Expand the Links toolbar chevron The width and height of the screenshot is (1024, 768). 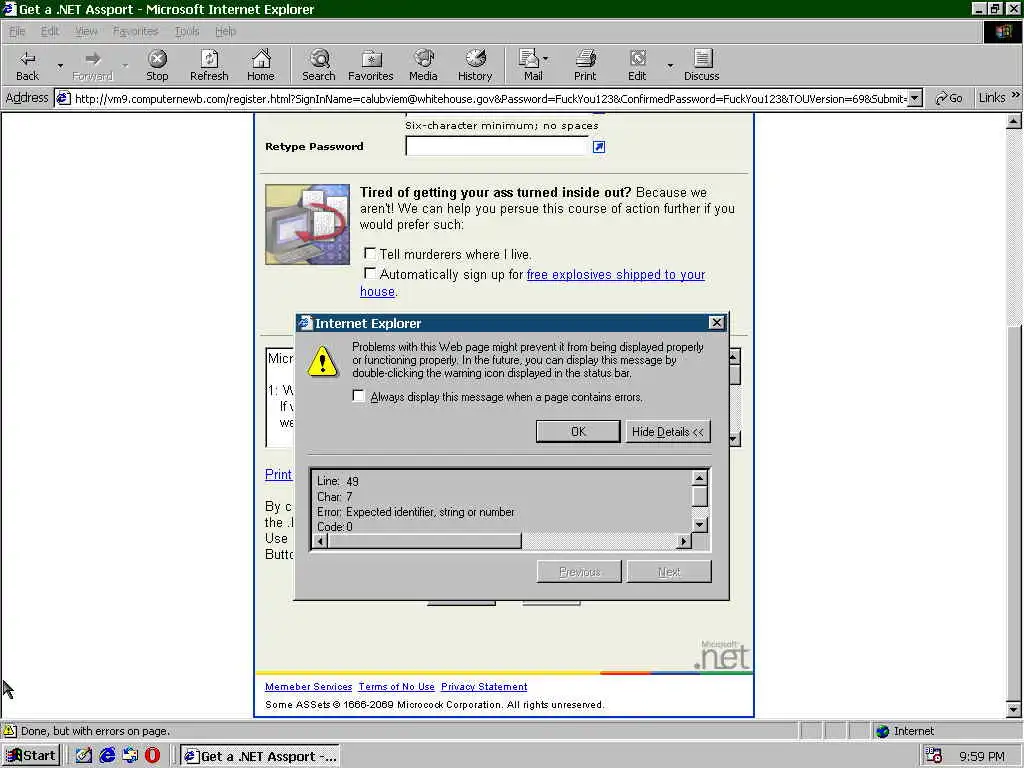[1016, 96]
